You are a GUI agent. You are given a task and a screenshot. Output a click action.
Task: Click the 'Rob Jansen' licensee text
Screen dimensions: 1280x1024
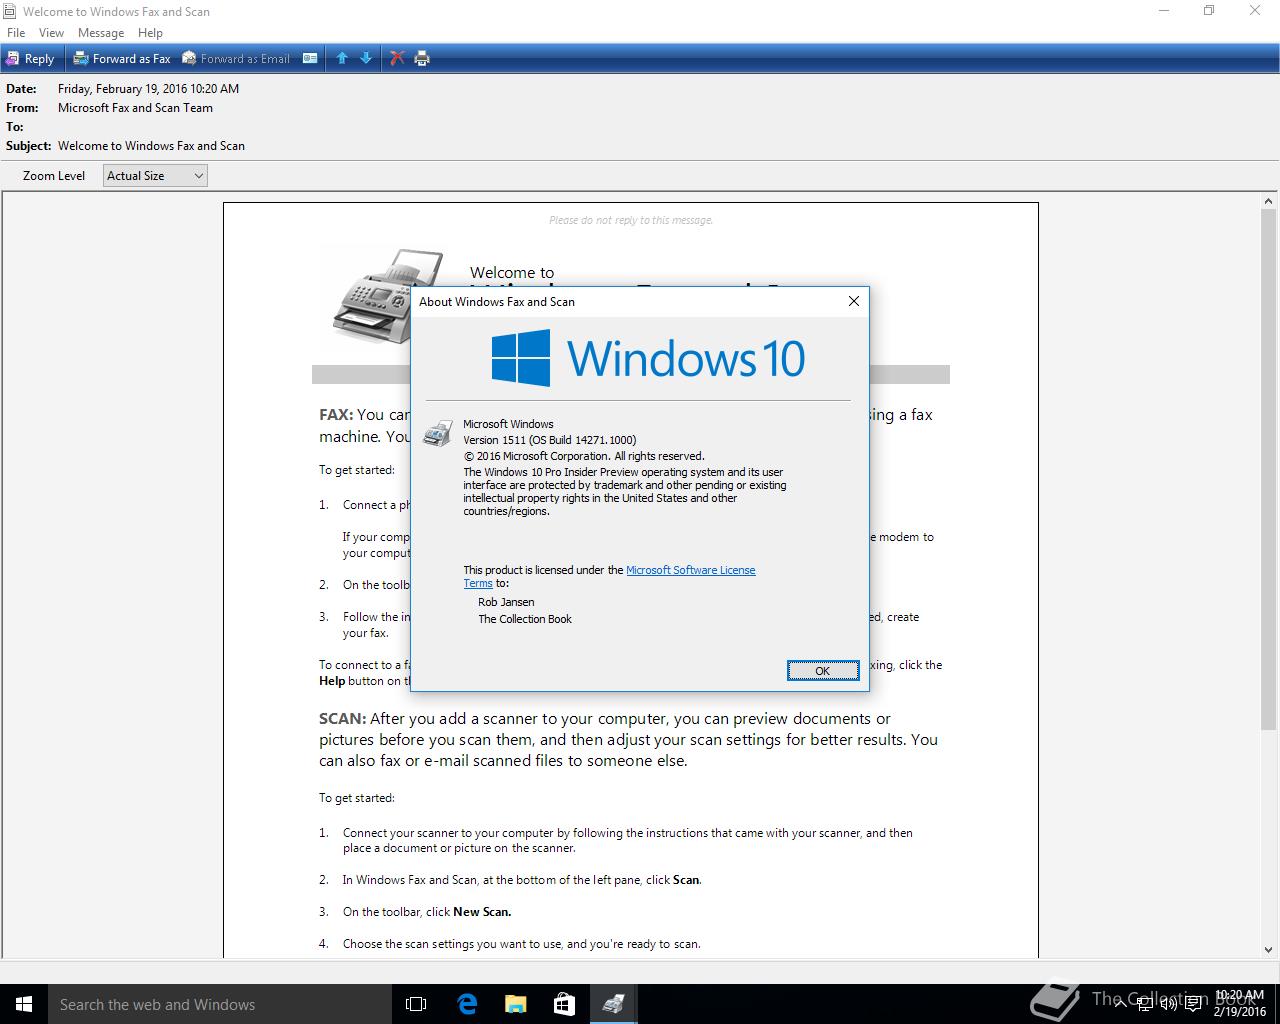(x=506, y=602)
